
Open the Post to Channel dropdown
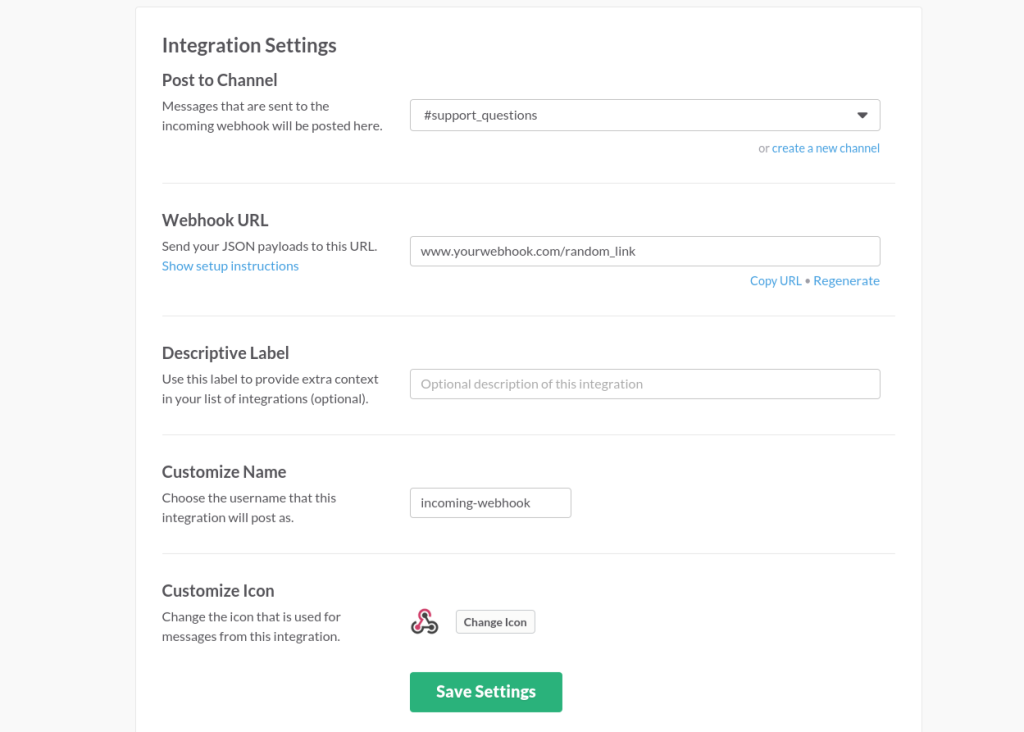(x=645, y=115)
